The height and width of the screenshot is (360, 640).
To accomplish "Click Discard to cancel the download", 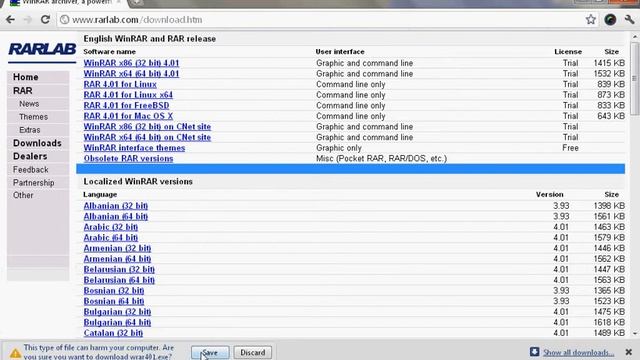I will point(253,353).
